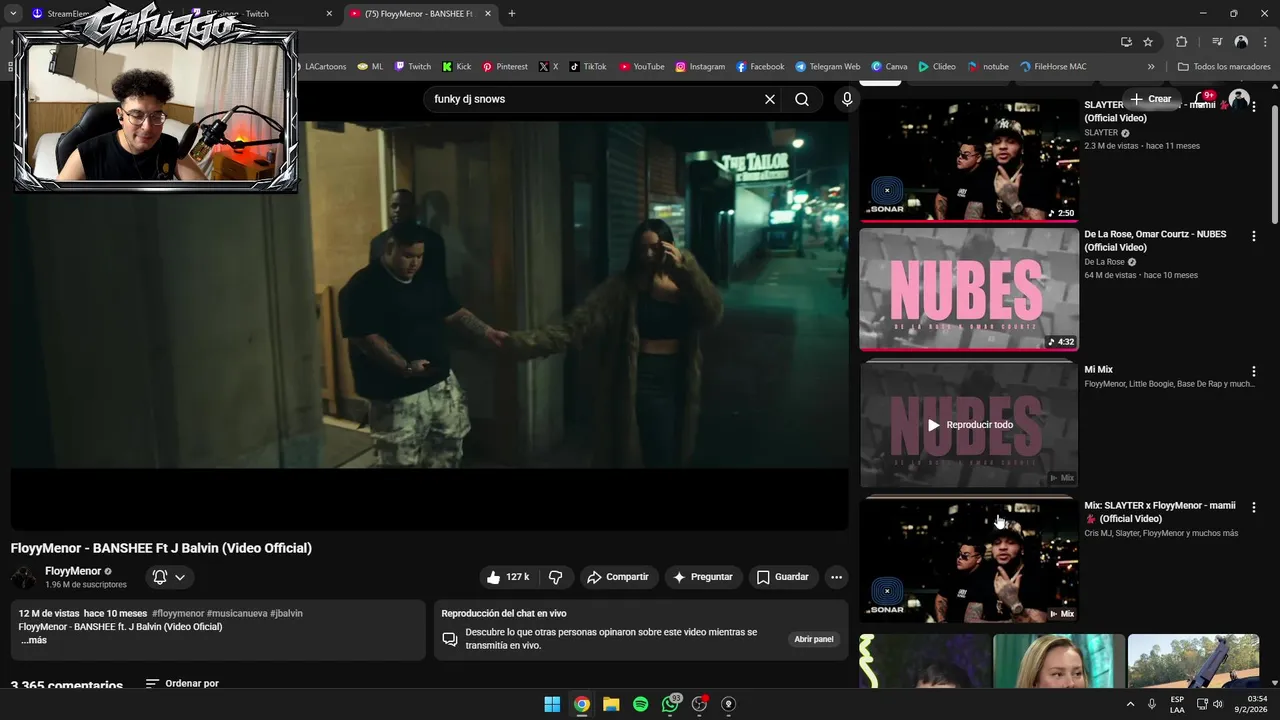
Task: Open the volume control in system tray
Action: point(1218,704)
